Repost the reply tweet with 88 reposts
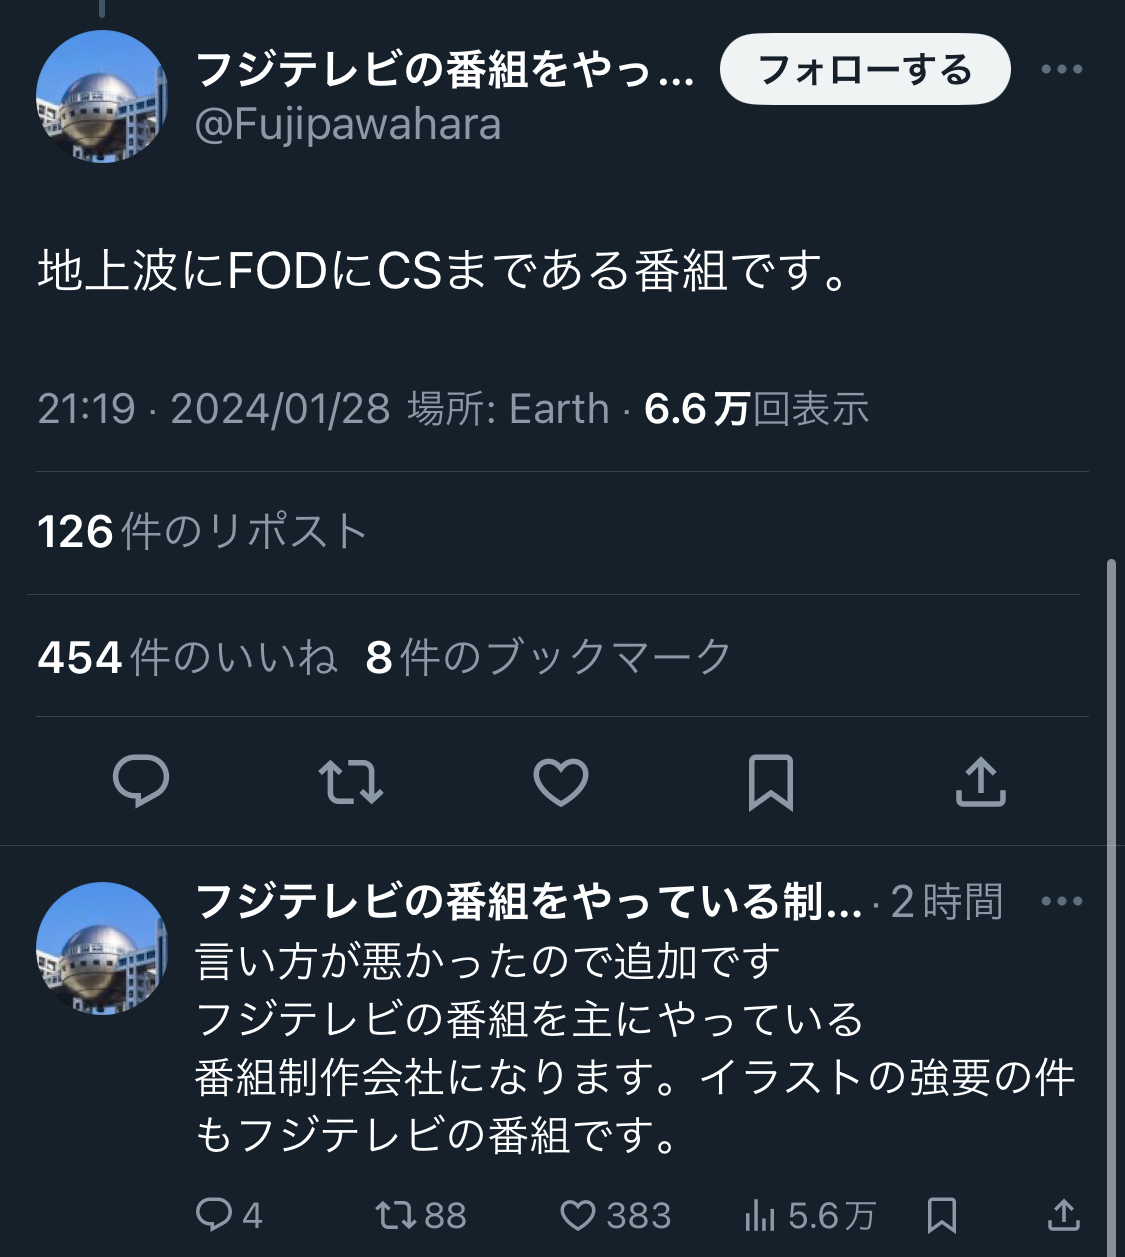Screen dimensions: 1125x1257 420,1215
